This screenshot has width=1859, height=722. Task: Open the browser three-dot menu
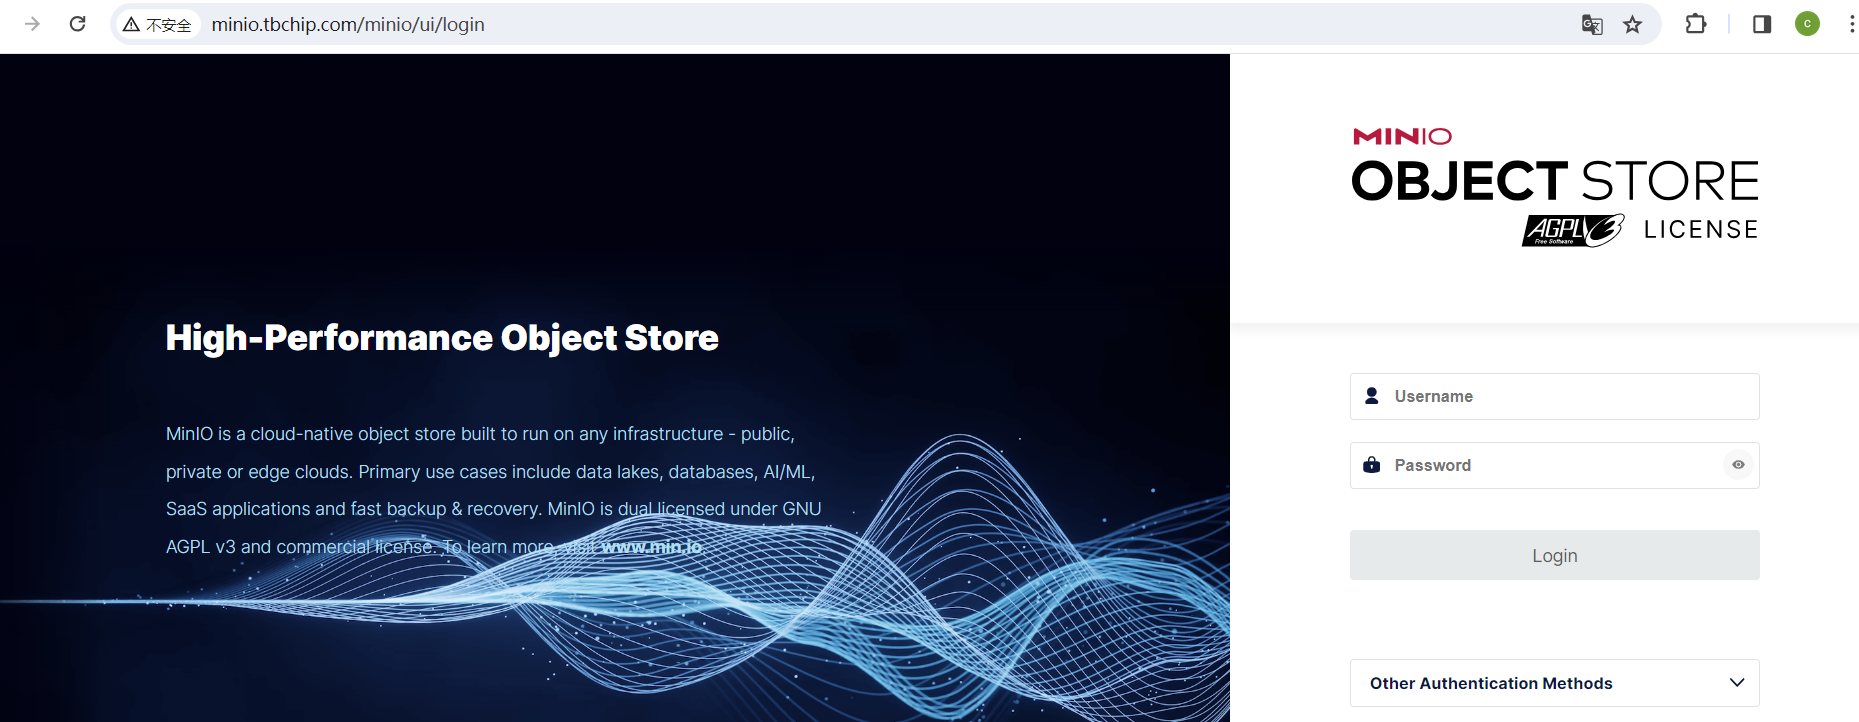pos(1851,24)
